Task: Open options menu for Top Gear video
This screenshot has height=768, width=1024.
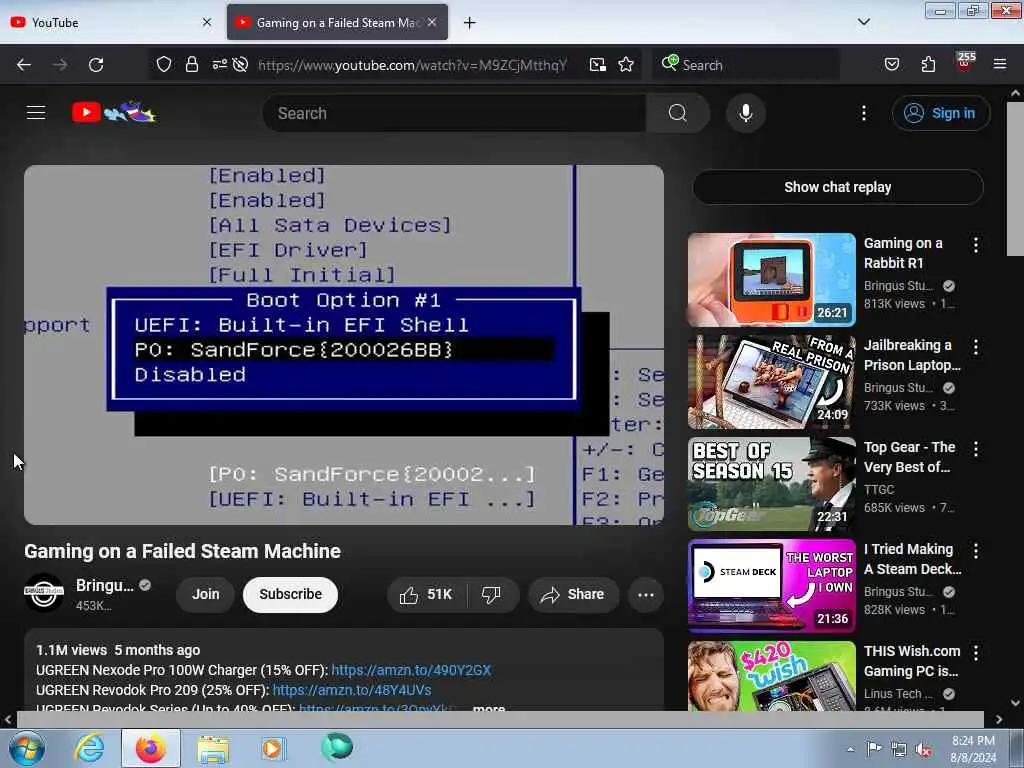Action: coord(976,449)
